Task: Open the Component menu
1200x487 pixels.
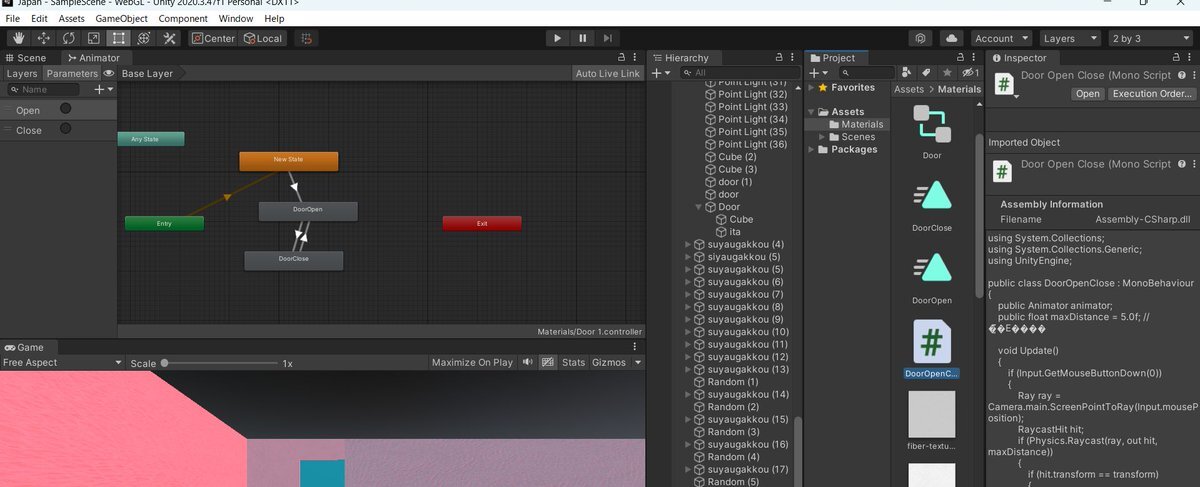Action: click(183, 18)
